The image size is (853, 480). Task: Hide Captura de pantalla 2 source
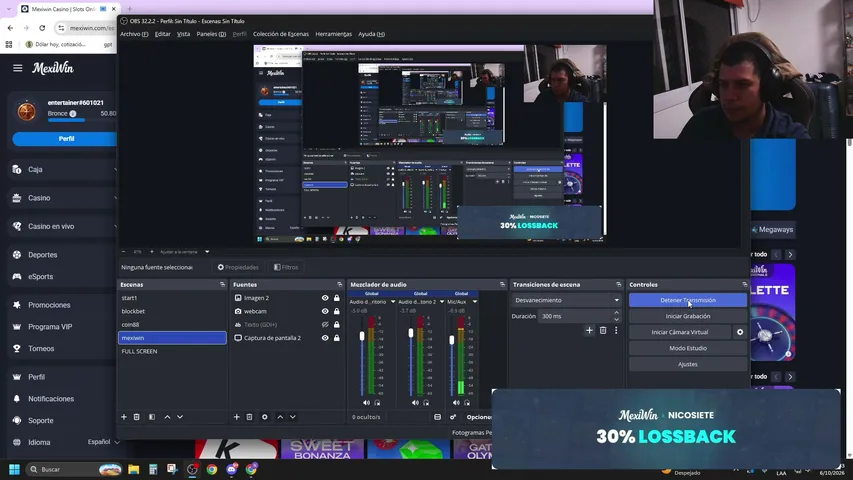[325, 338]
